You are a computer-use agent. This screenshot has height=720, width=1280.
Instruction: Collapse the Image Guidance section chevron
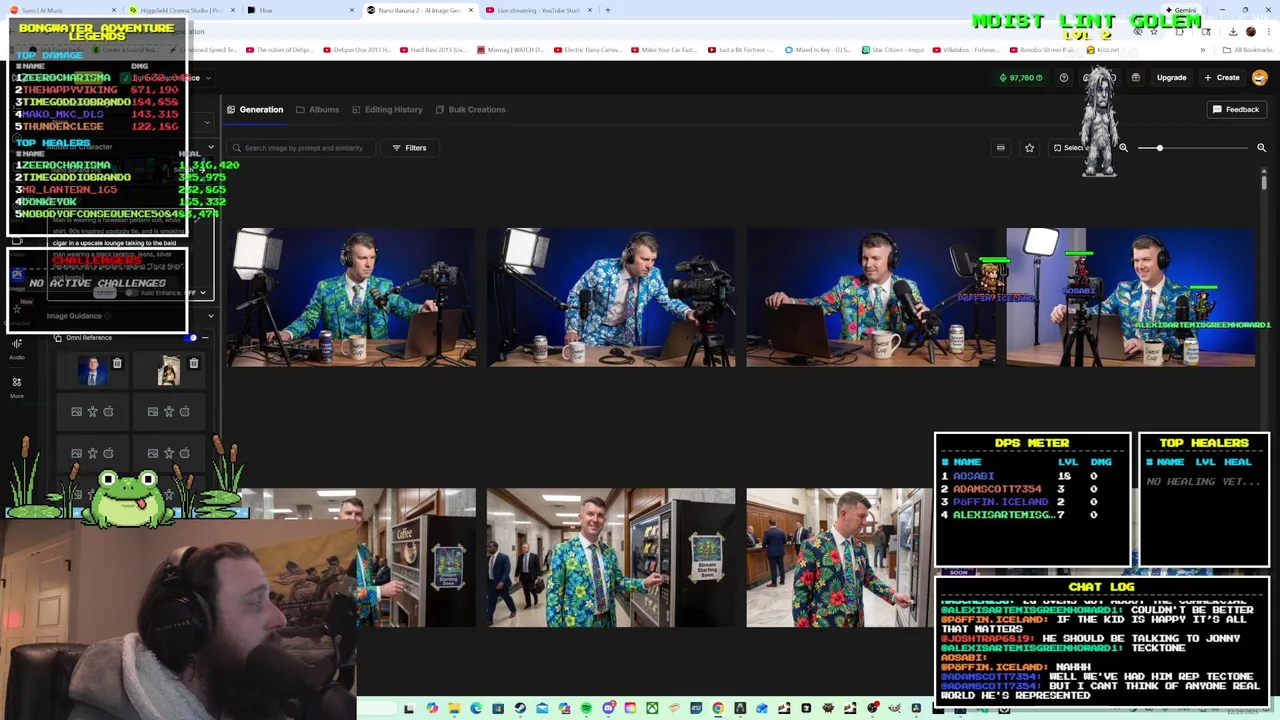point(210,316)
